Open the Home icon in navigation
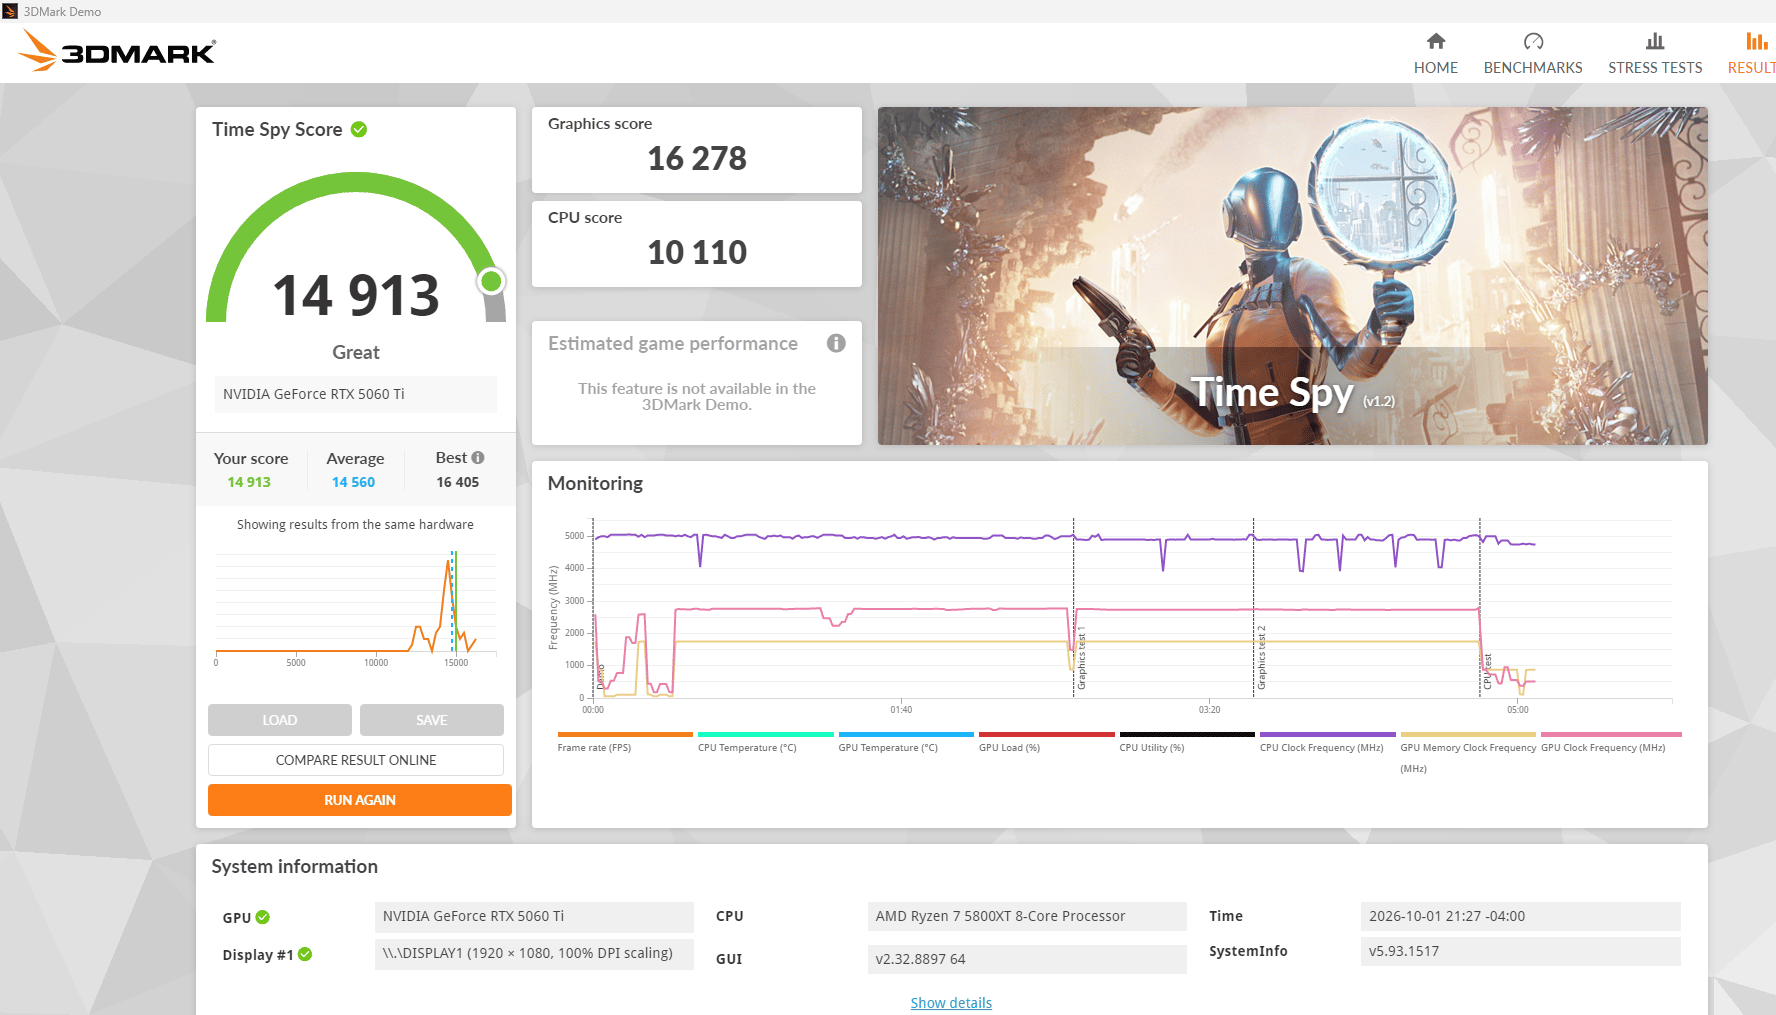 coord(1435,41)
